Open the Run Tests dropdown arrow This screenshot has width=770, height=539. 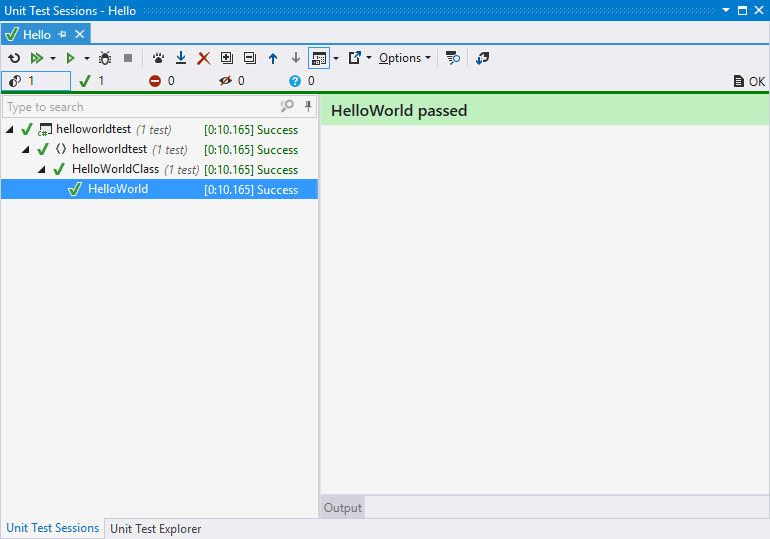coord(84,59)
